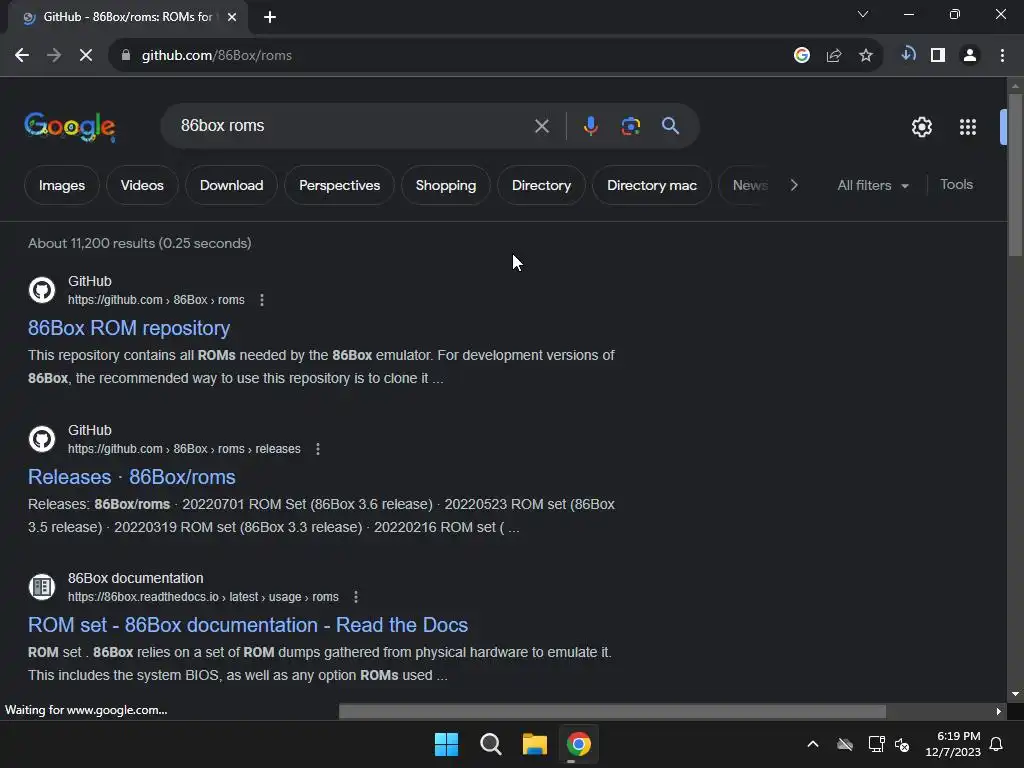Clear the search box with the X icon
Viewport: 1024px width, 768px height.
541,126
